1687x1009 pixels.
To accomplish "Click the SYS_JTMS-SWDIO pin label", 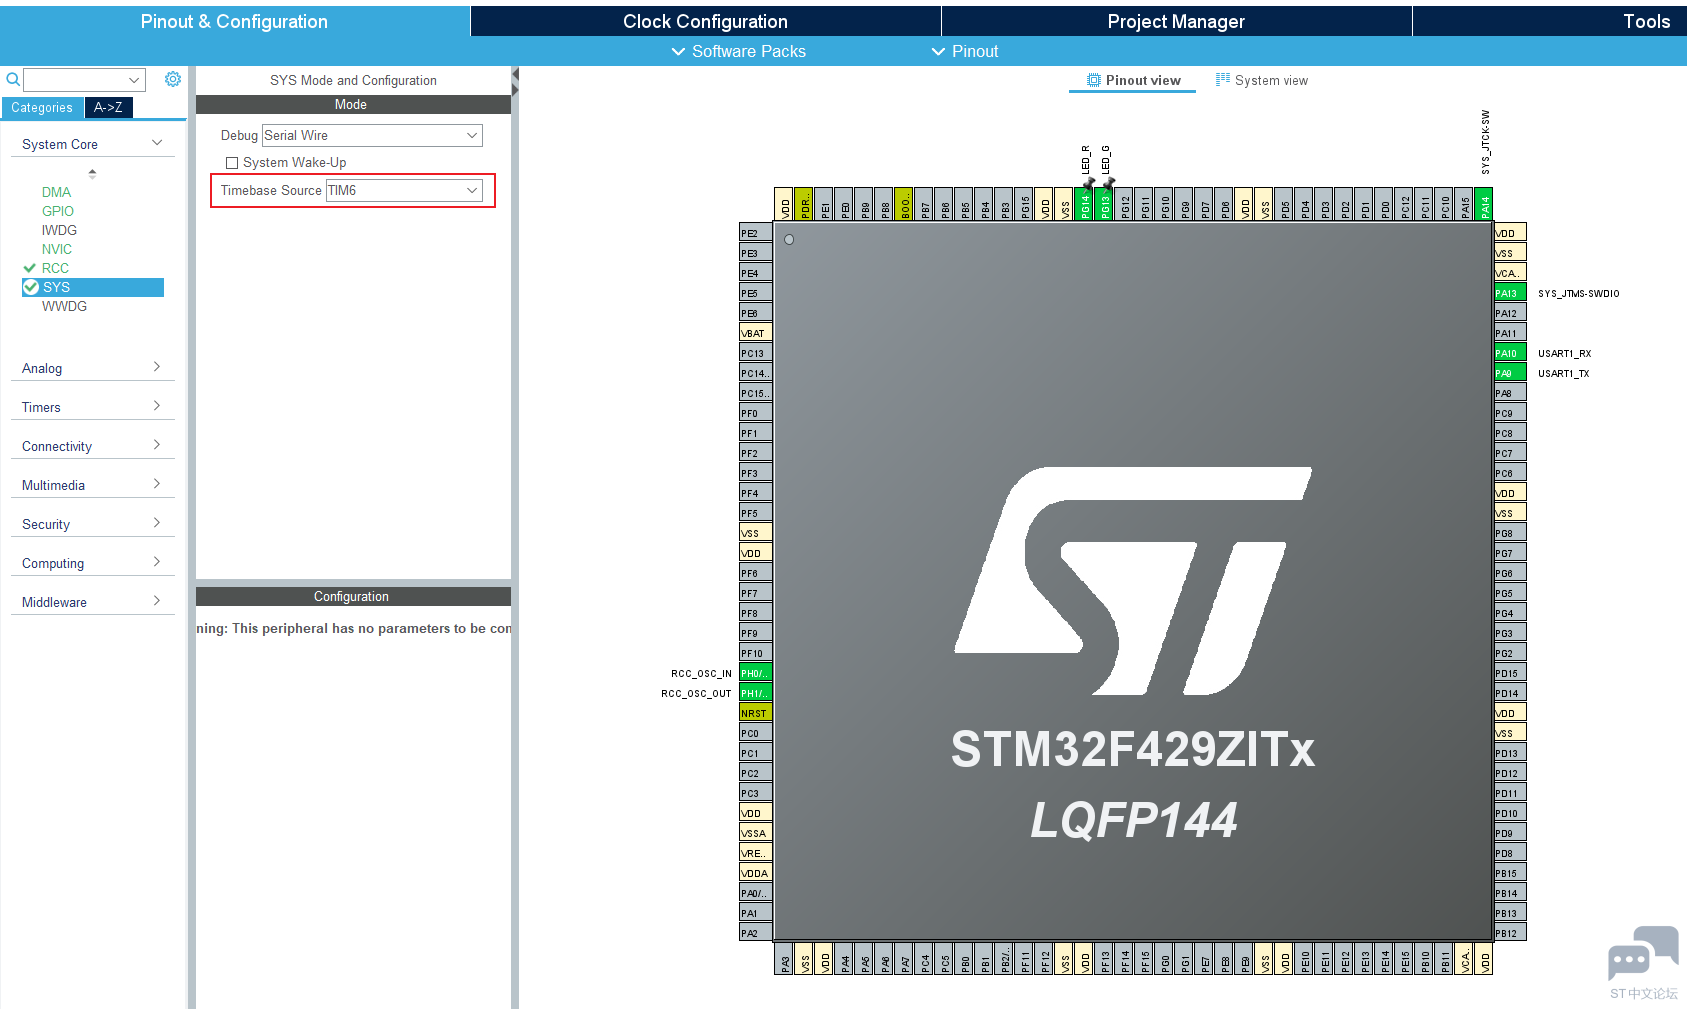I will click(x=1579, y=294).
